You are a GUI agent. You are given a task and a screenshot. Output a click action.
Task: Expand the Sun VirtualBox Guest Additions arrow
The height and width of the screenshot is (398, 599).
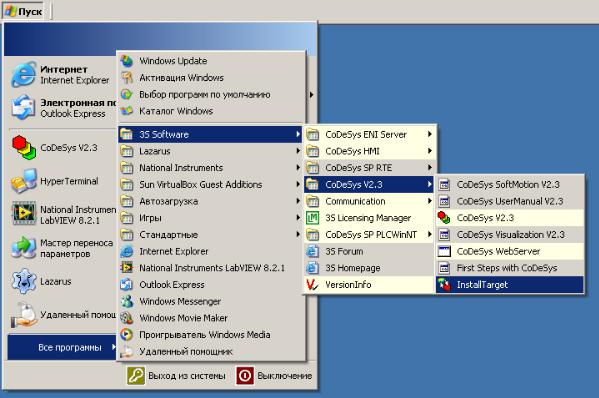pos(298,184)
